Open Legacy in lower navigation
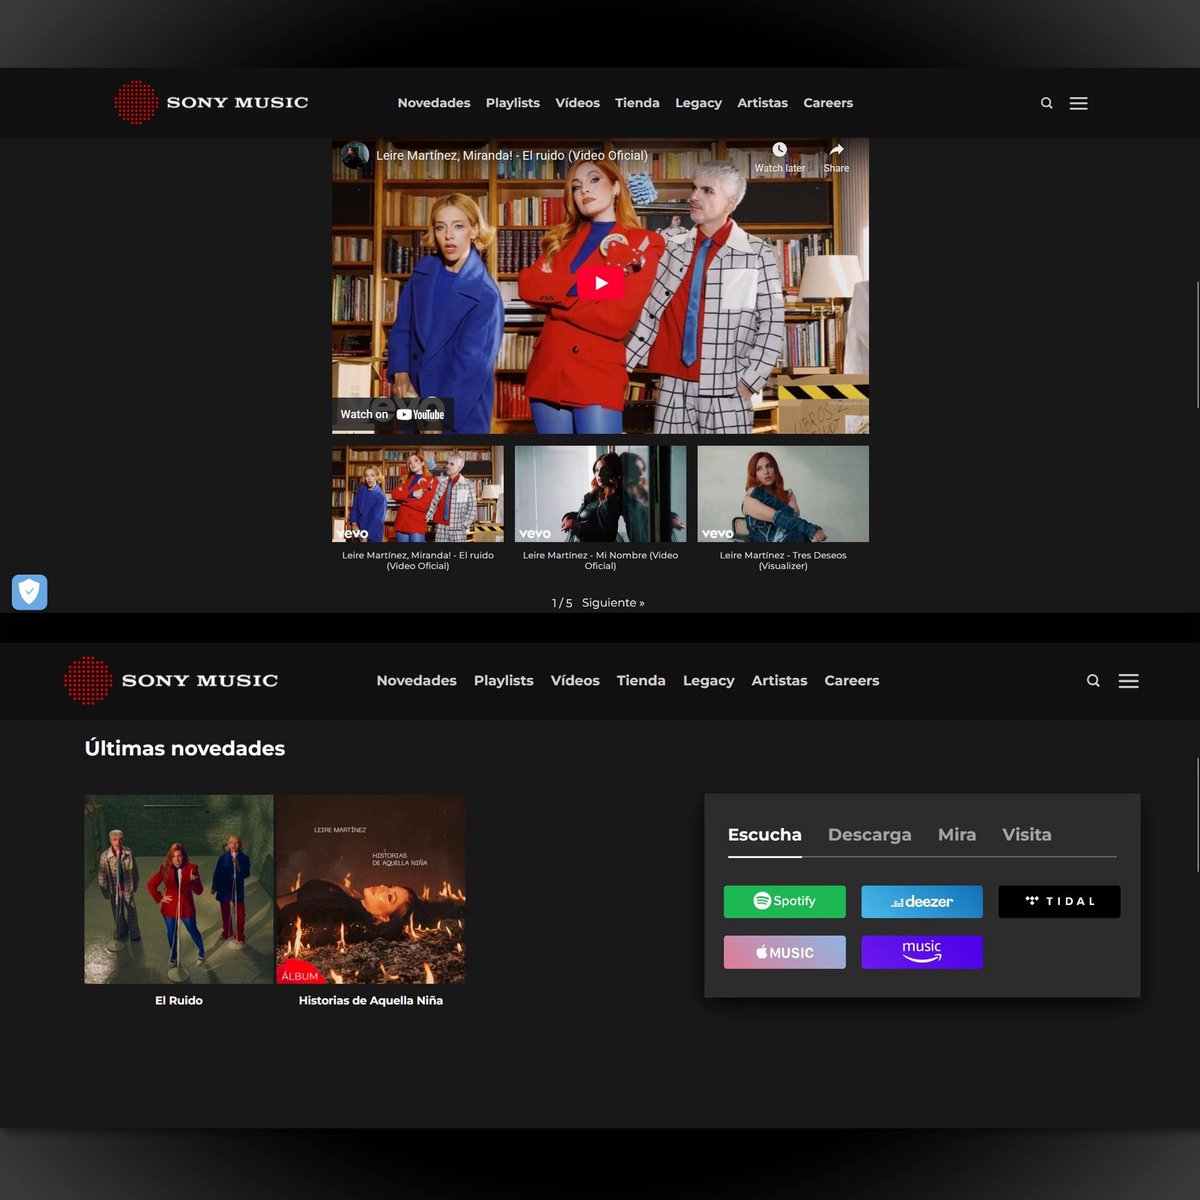 (708, 680)
